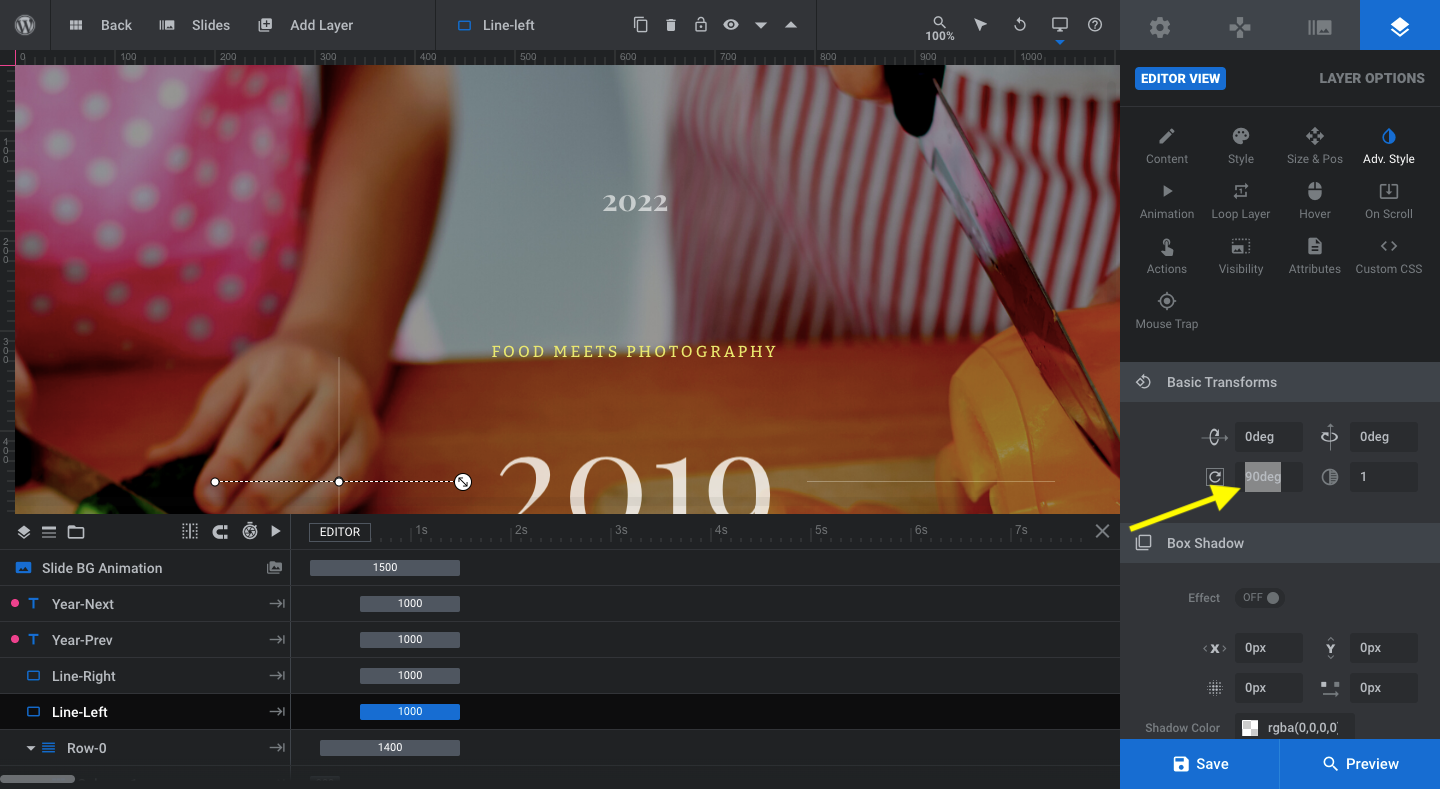Open the Style layer option
The image size is (1440, 789).
click(1241, 146)
